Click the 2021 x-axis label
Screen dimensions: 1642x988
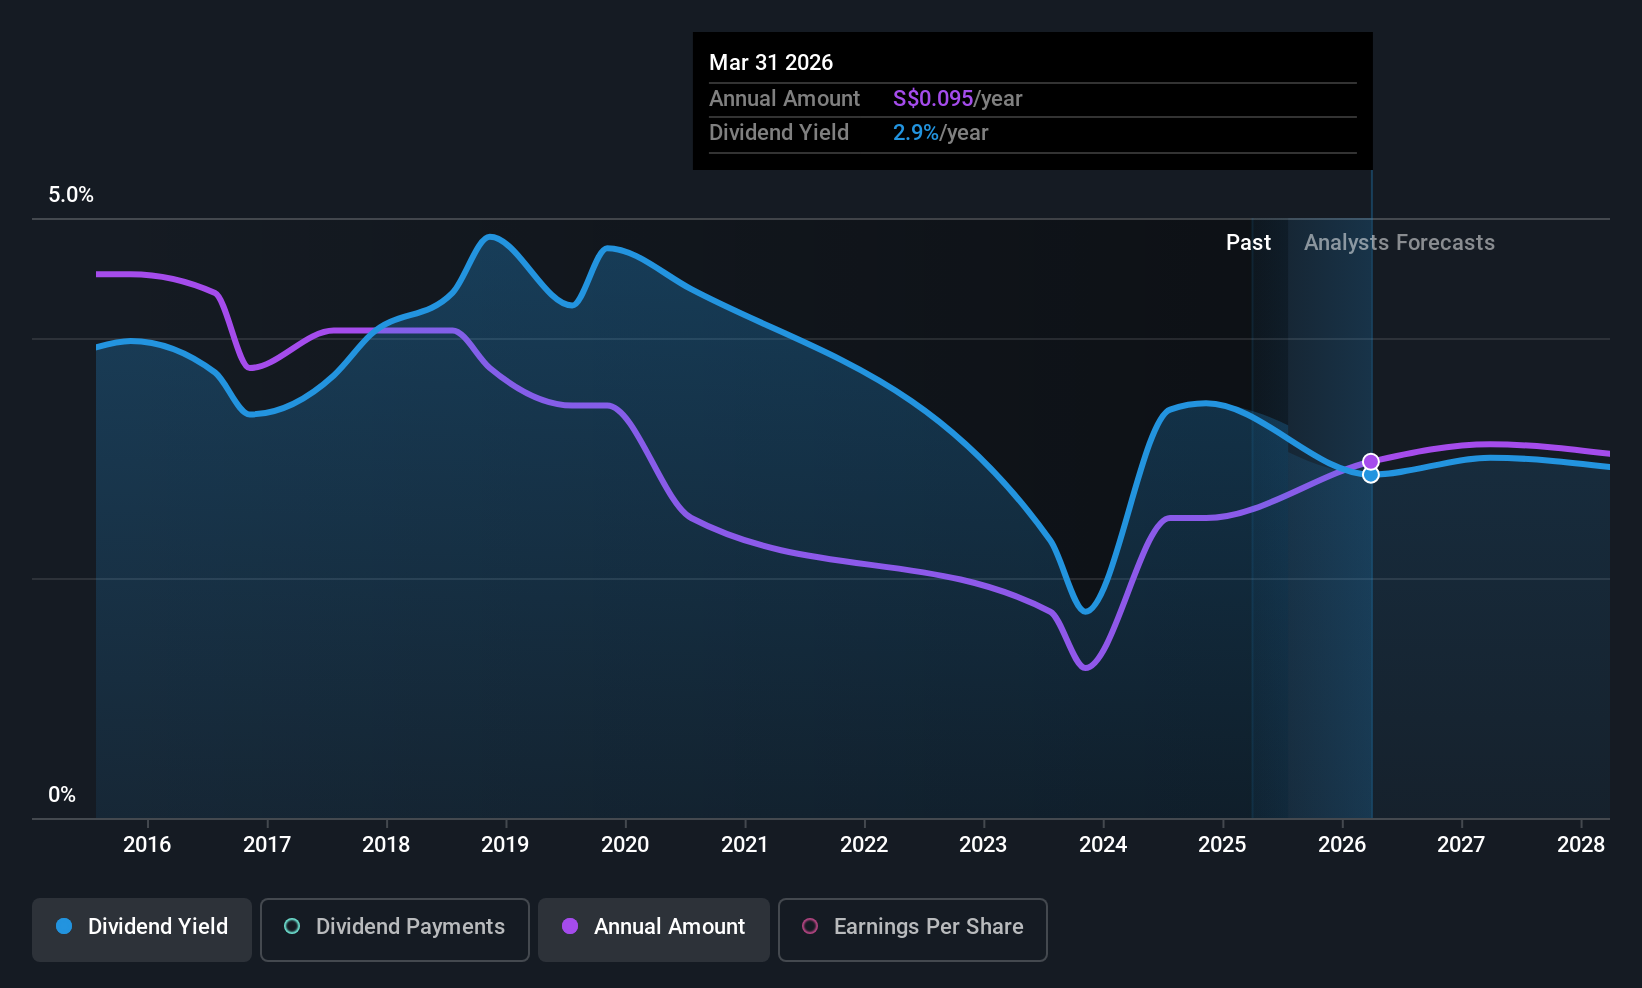pyautogui.click(x=745, y=844)
